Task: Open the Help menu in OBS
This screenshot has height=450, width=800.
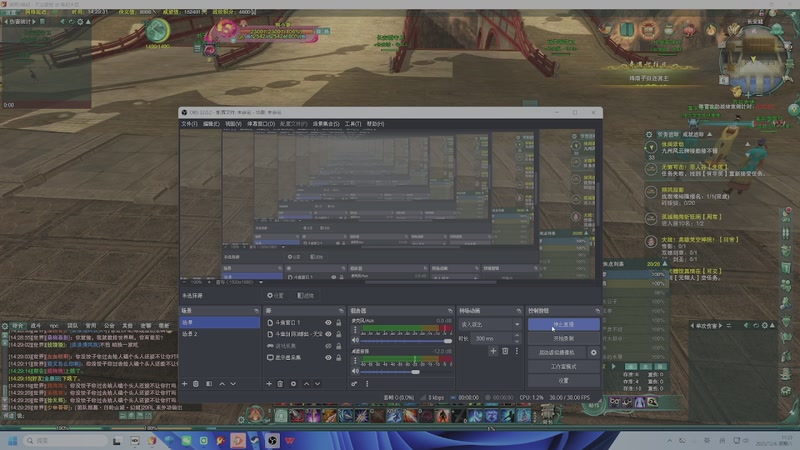Action: pyautogui.click(x=375, y=124)
